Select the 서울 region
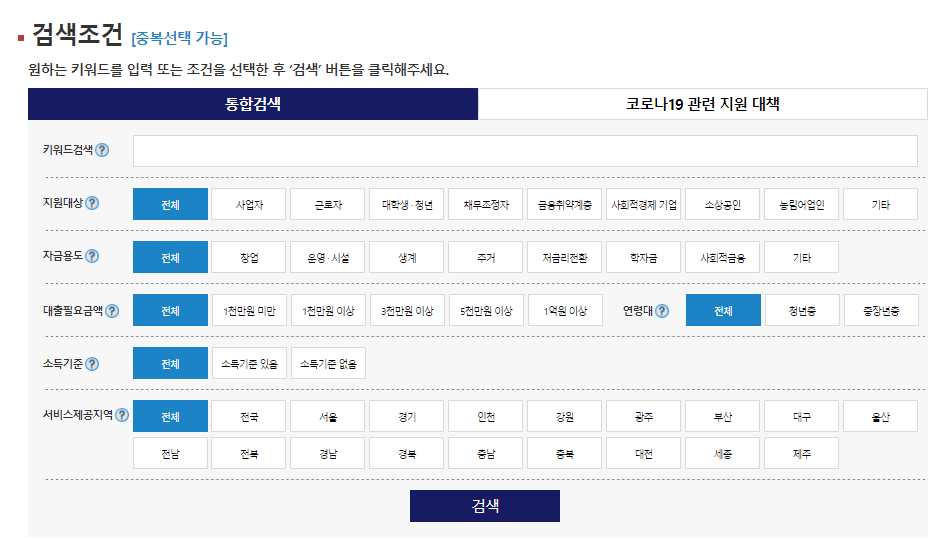Image resolution: width=942 pixels, height=538 pixels. [x=328, y=416]
